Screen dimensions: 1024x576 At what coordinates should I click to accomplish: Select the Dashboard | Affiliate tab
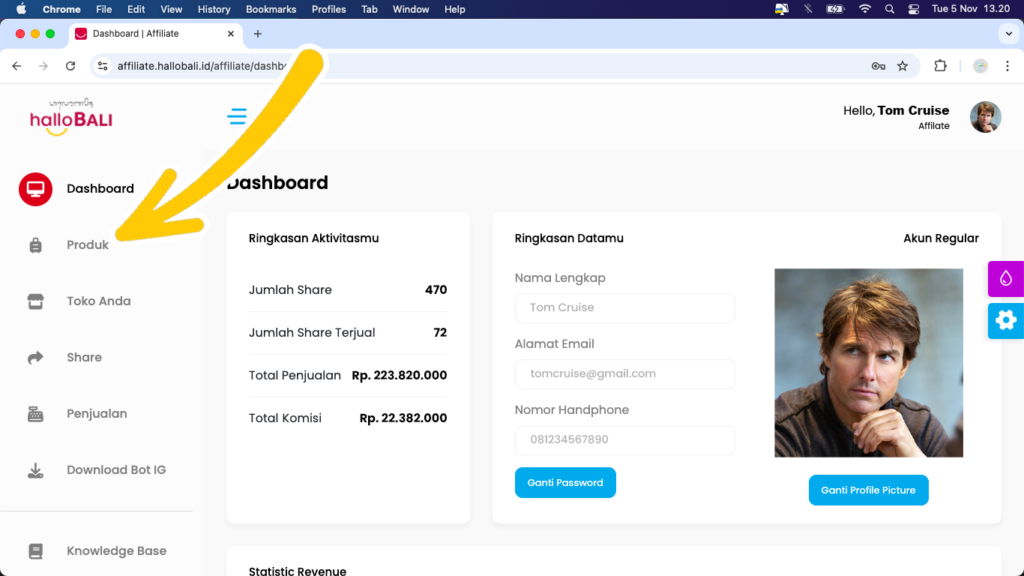tap(155, 34)
